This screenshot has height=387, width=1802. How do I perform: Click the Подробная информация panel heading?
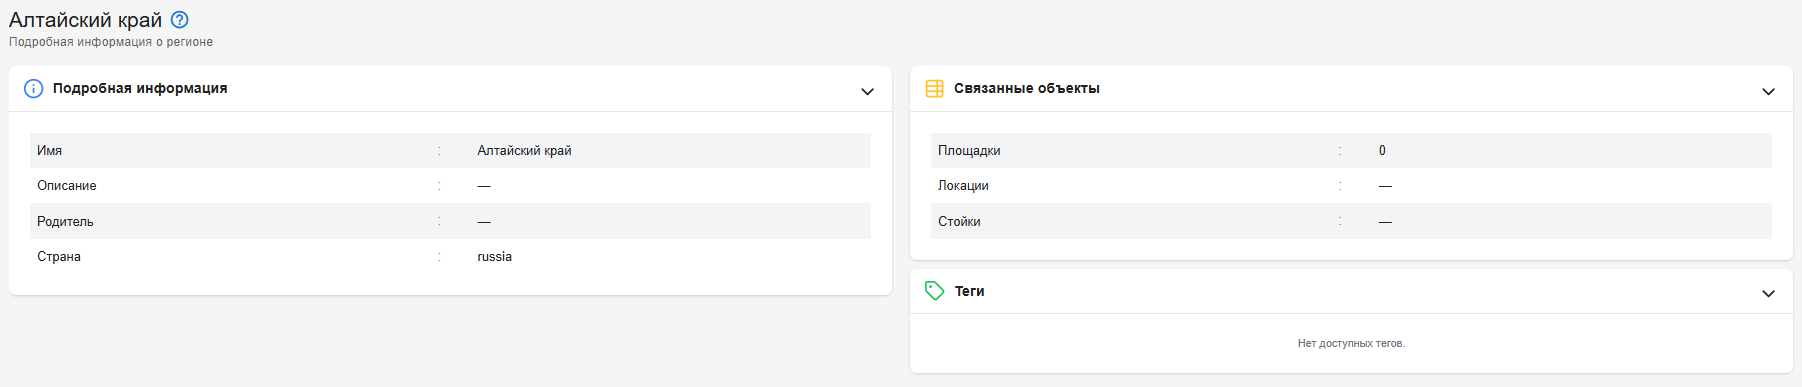pos(140,88)
